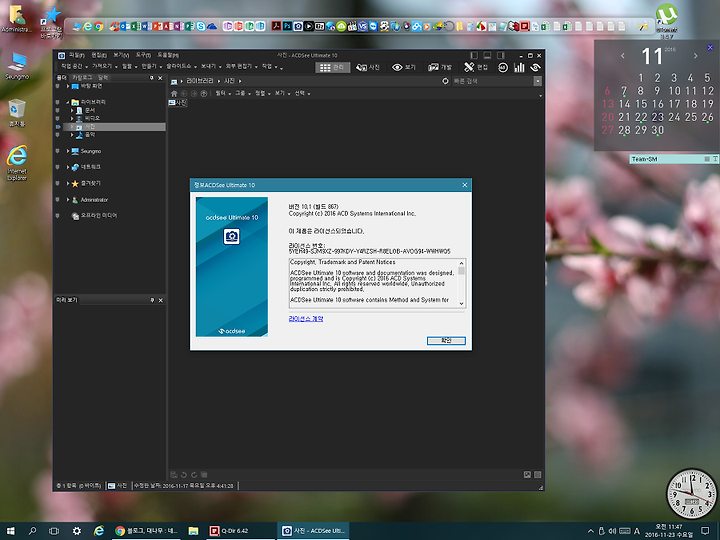
Task: Close the ACDSee Ultimate 10 About dialog
Action: point(465,185)
